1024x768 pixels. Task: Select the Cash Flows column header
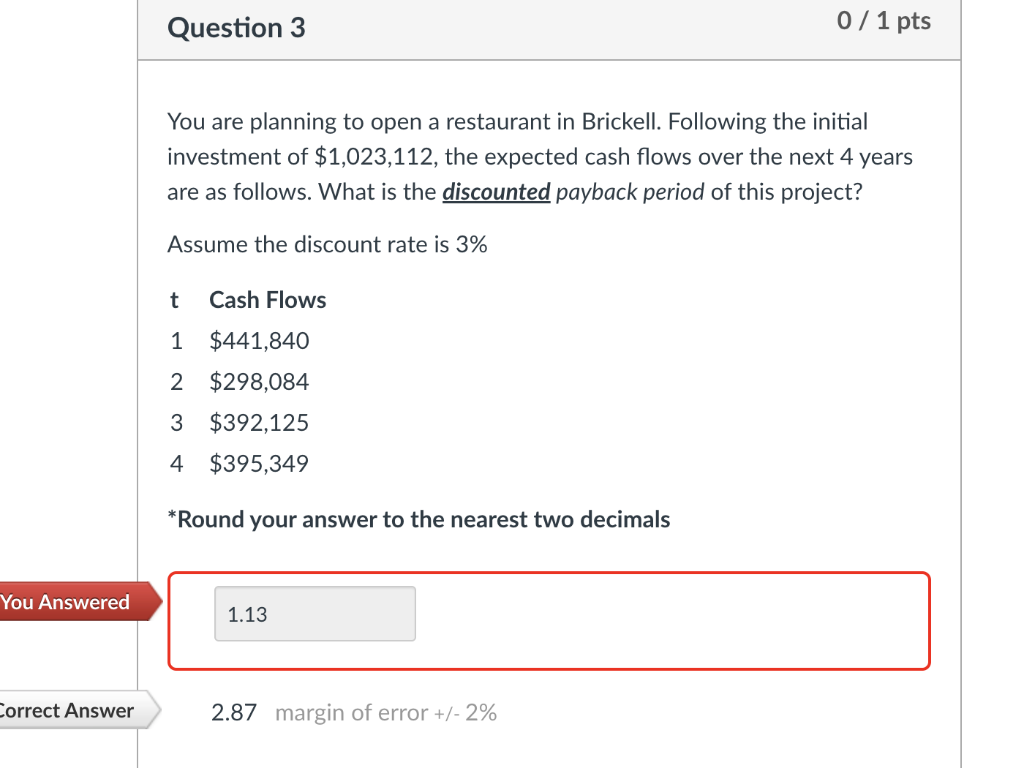coord(267,300)
